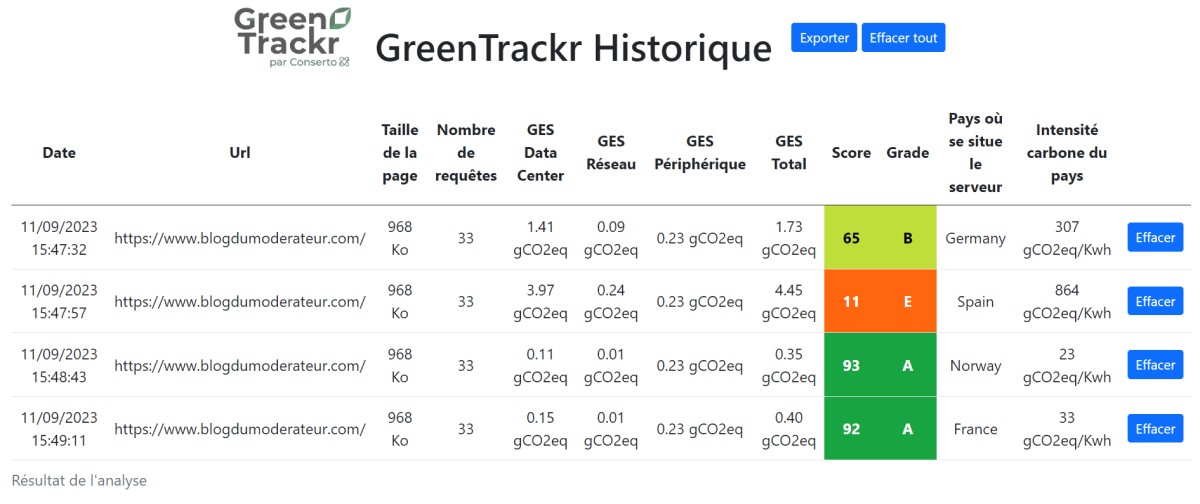Click the green score 93 cell
Viewport: 1200px width, 504px height.
tap(851, 366)
